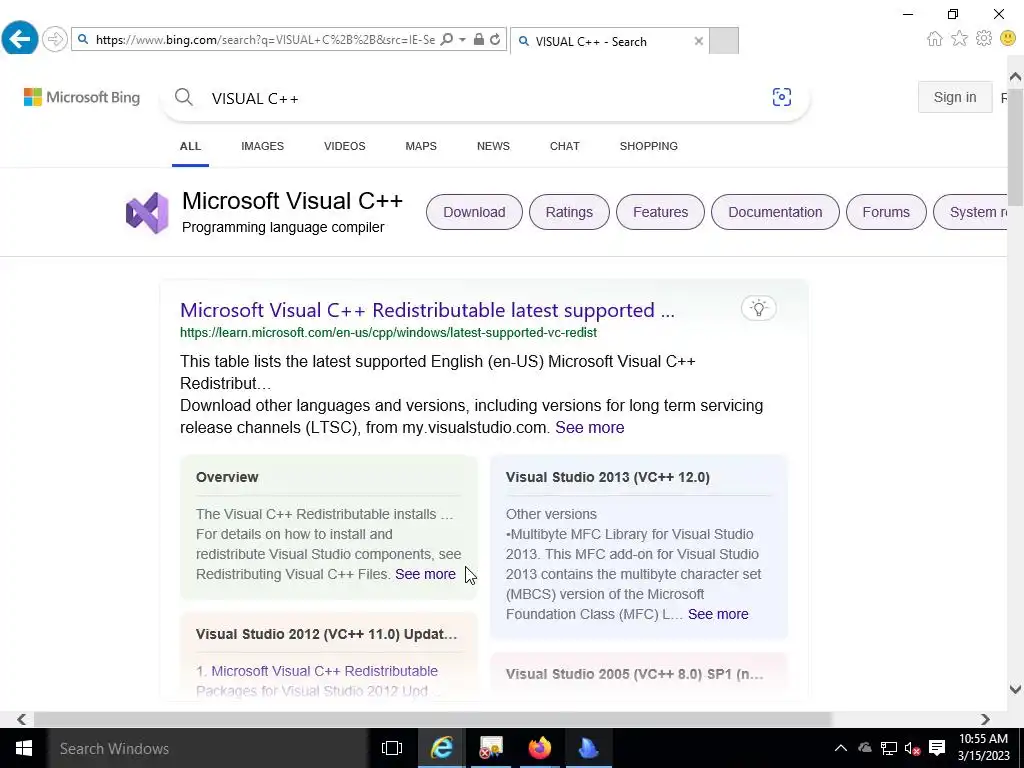Click the taskbar icon with red X badge
The height and width of the screenshot is (768, 1024).
coord(490,748)
